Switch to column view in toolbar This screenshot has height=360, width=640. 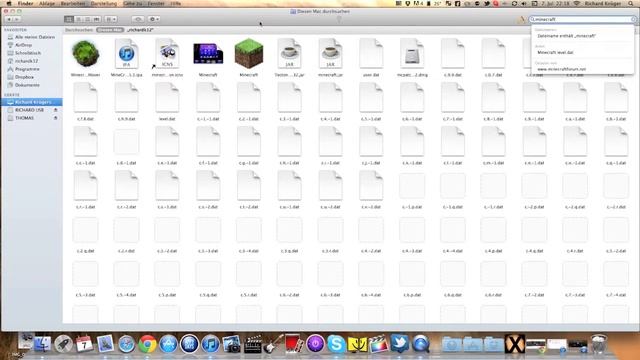[87, 19]
